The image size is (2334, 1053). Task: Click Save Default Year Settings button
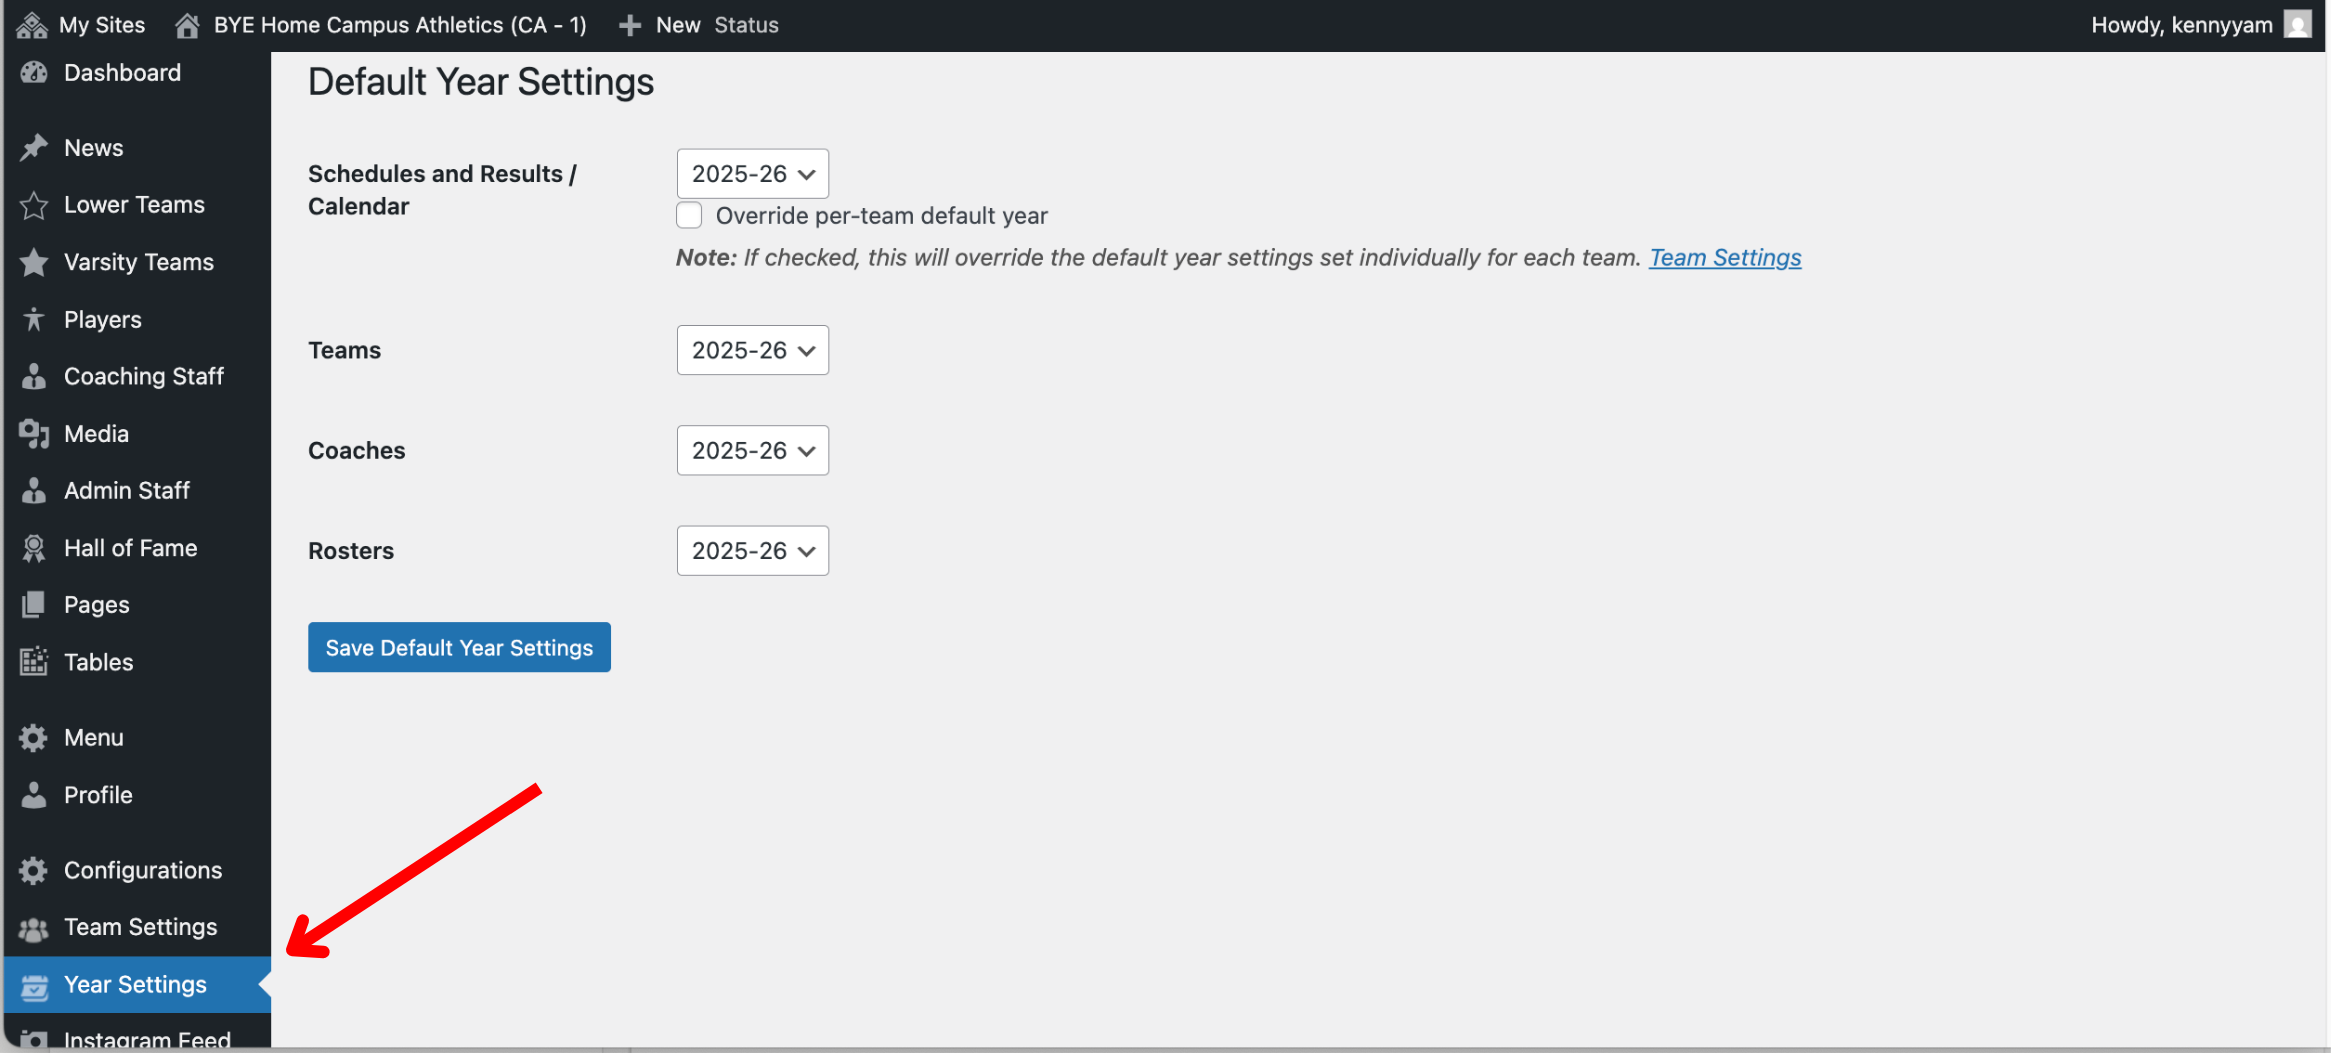pos(459,648)
